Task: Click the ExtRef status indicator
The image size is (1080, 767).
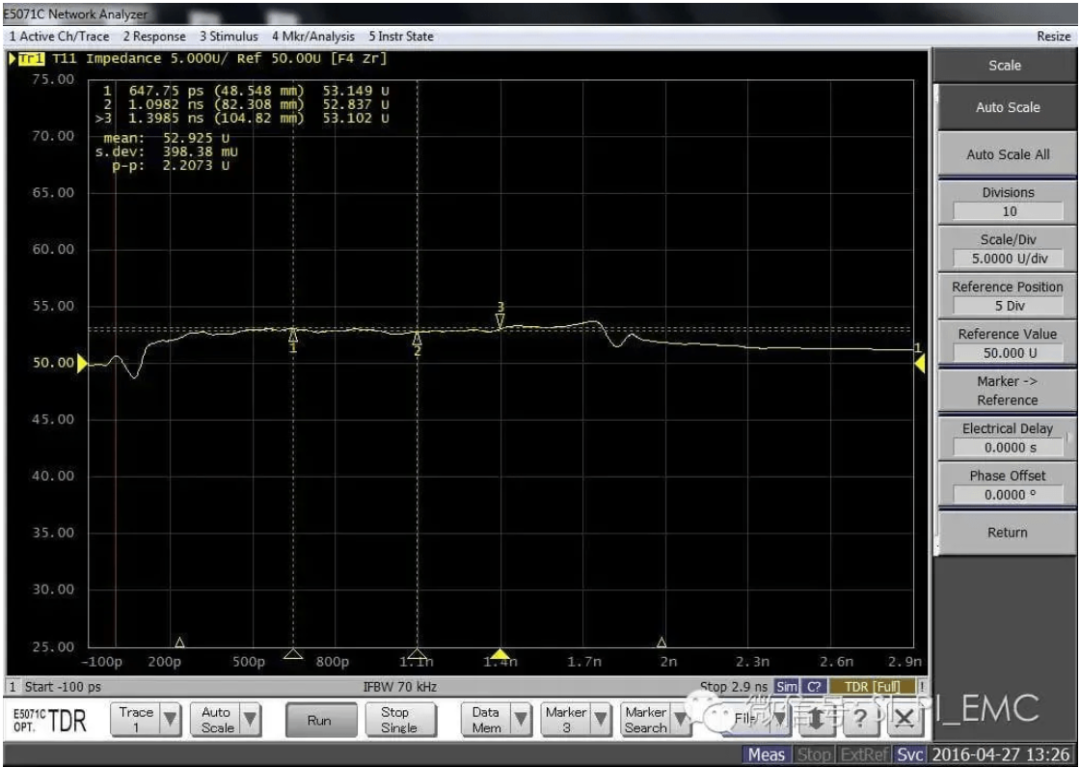Action: coord(864,755)
